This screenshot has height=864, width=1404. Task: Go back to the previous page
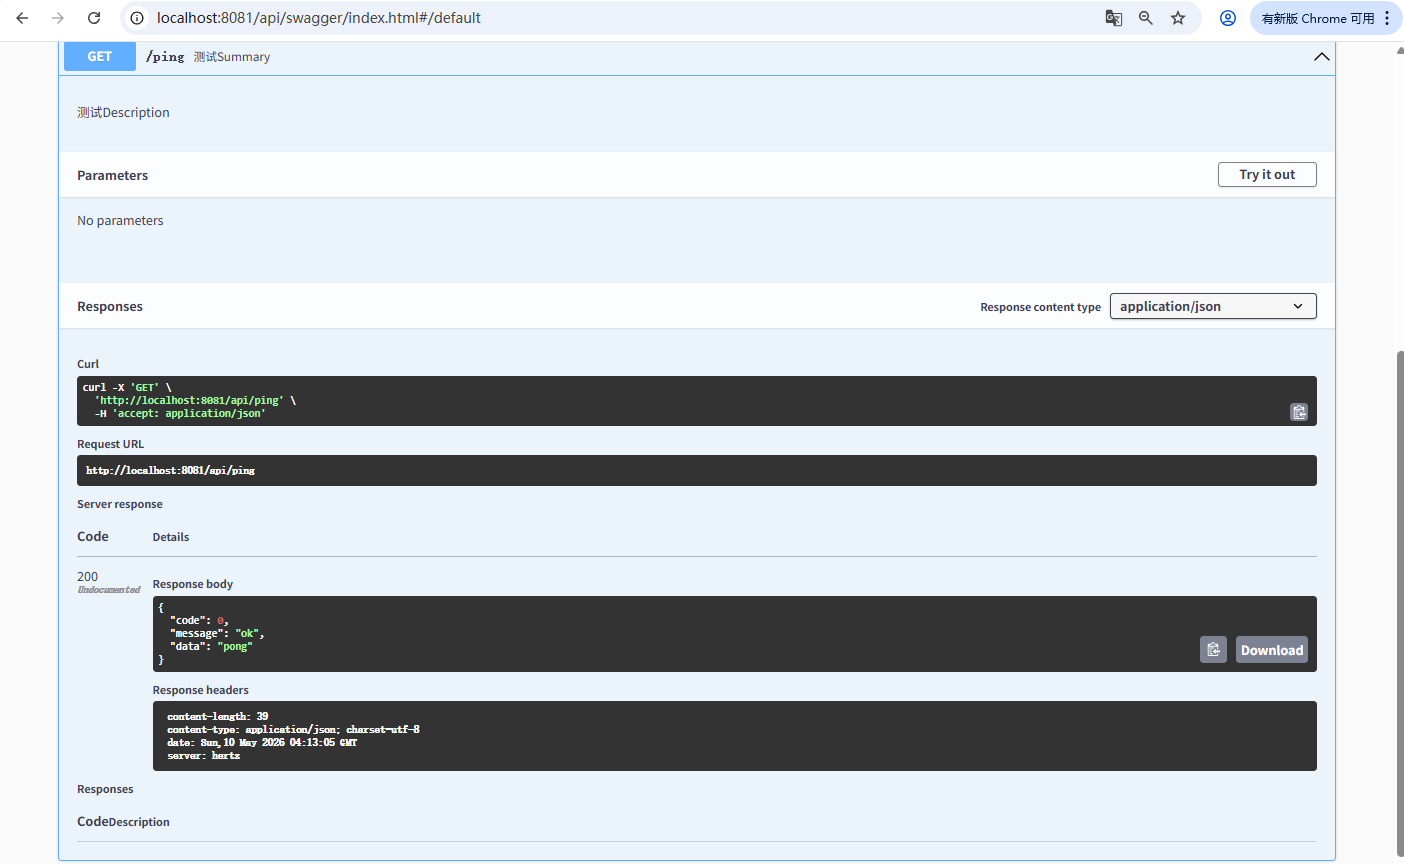click(x=22, y=18)
